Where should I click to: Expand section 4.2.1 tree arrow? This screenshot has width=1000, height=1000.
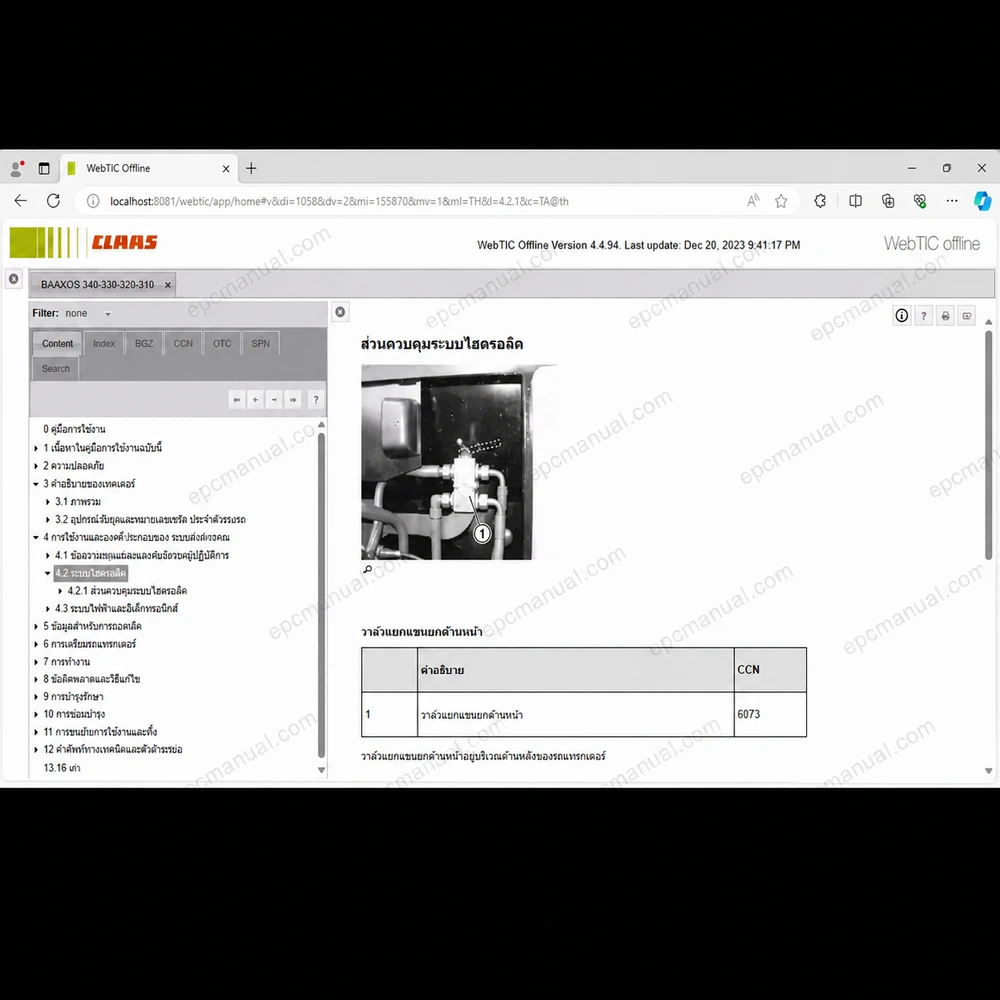(61, 591)
